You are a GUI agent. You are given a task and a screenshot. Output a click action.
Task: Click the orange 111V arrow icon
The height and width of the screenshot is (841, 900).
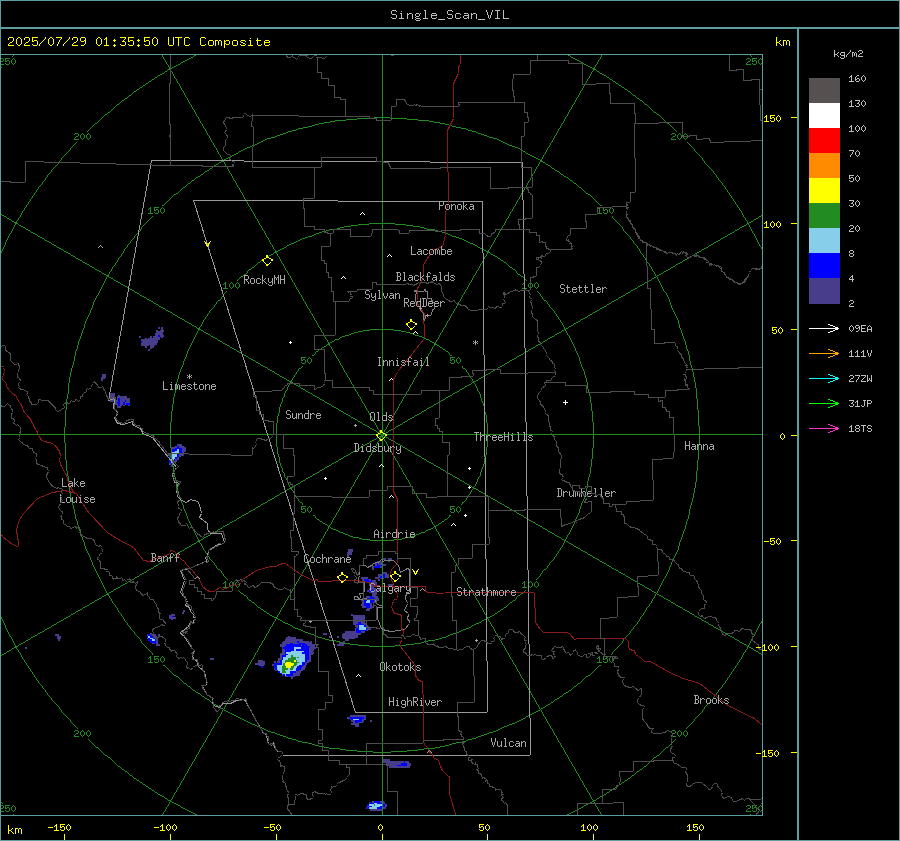824,353
